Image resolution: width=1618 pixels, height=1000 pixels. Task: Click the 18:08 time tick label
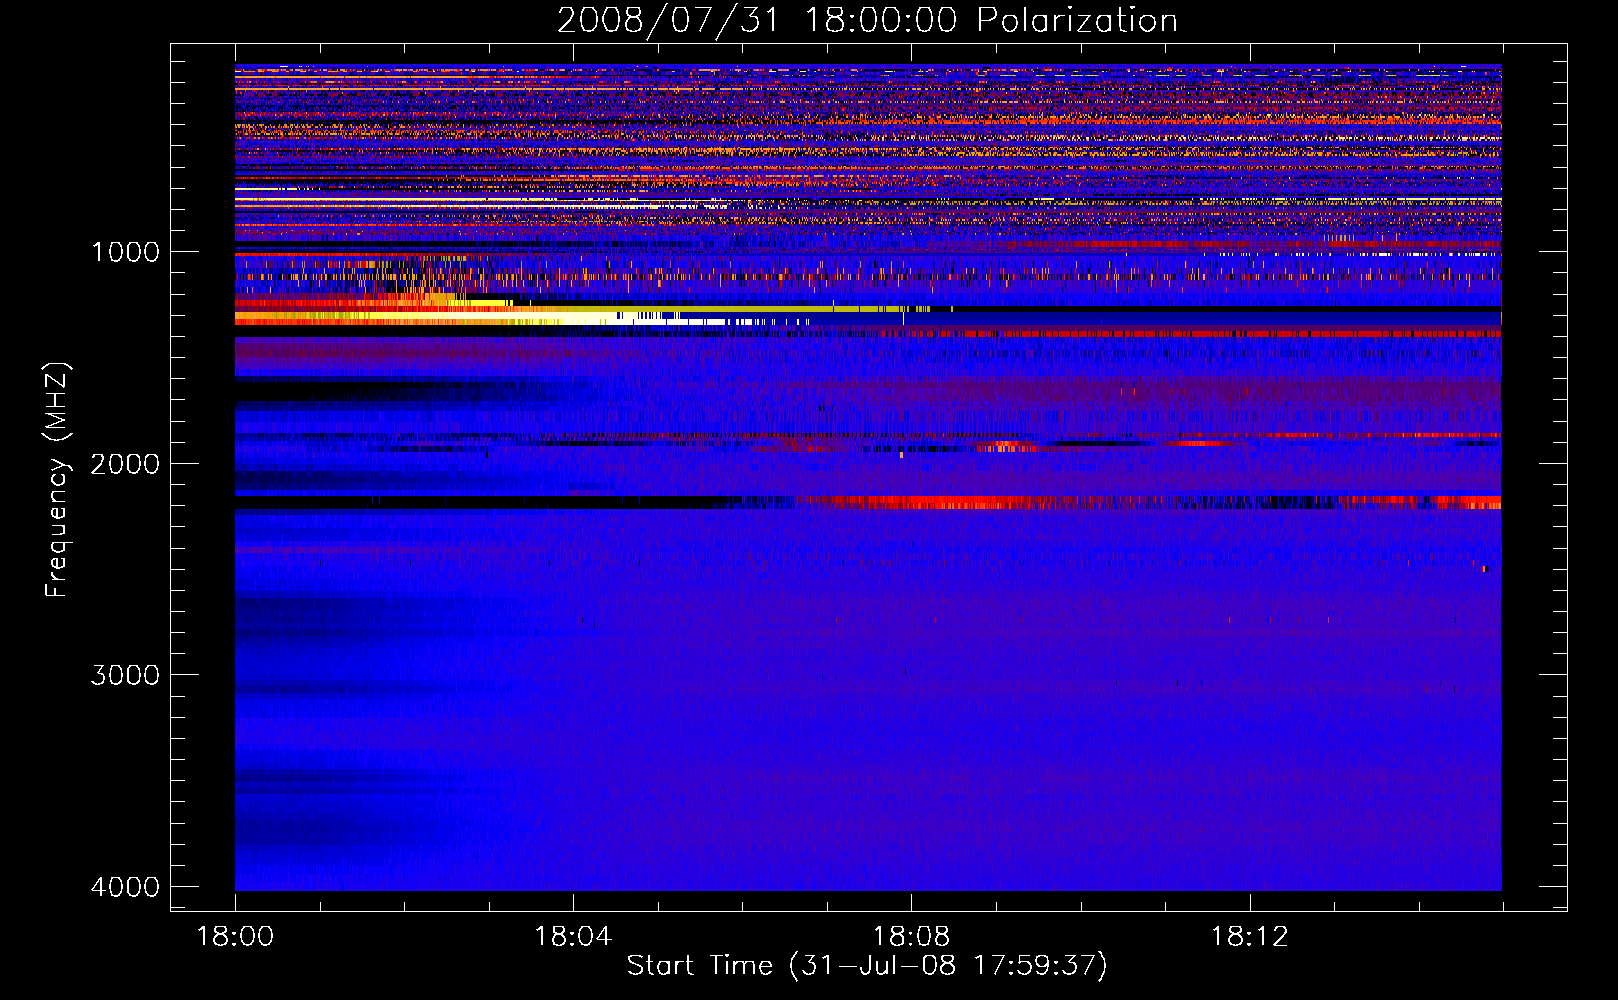coord(911,937)
